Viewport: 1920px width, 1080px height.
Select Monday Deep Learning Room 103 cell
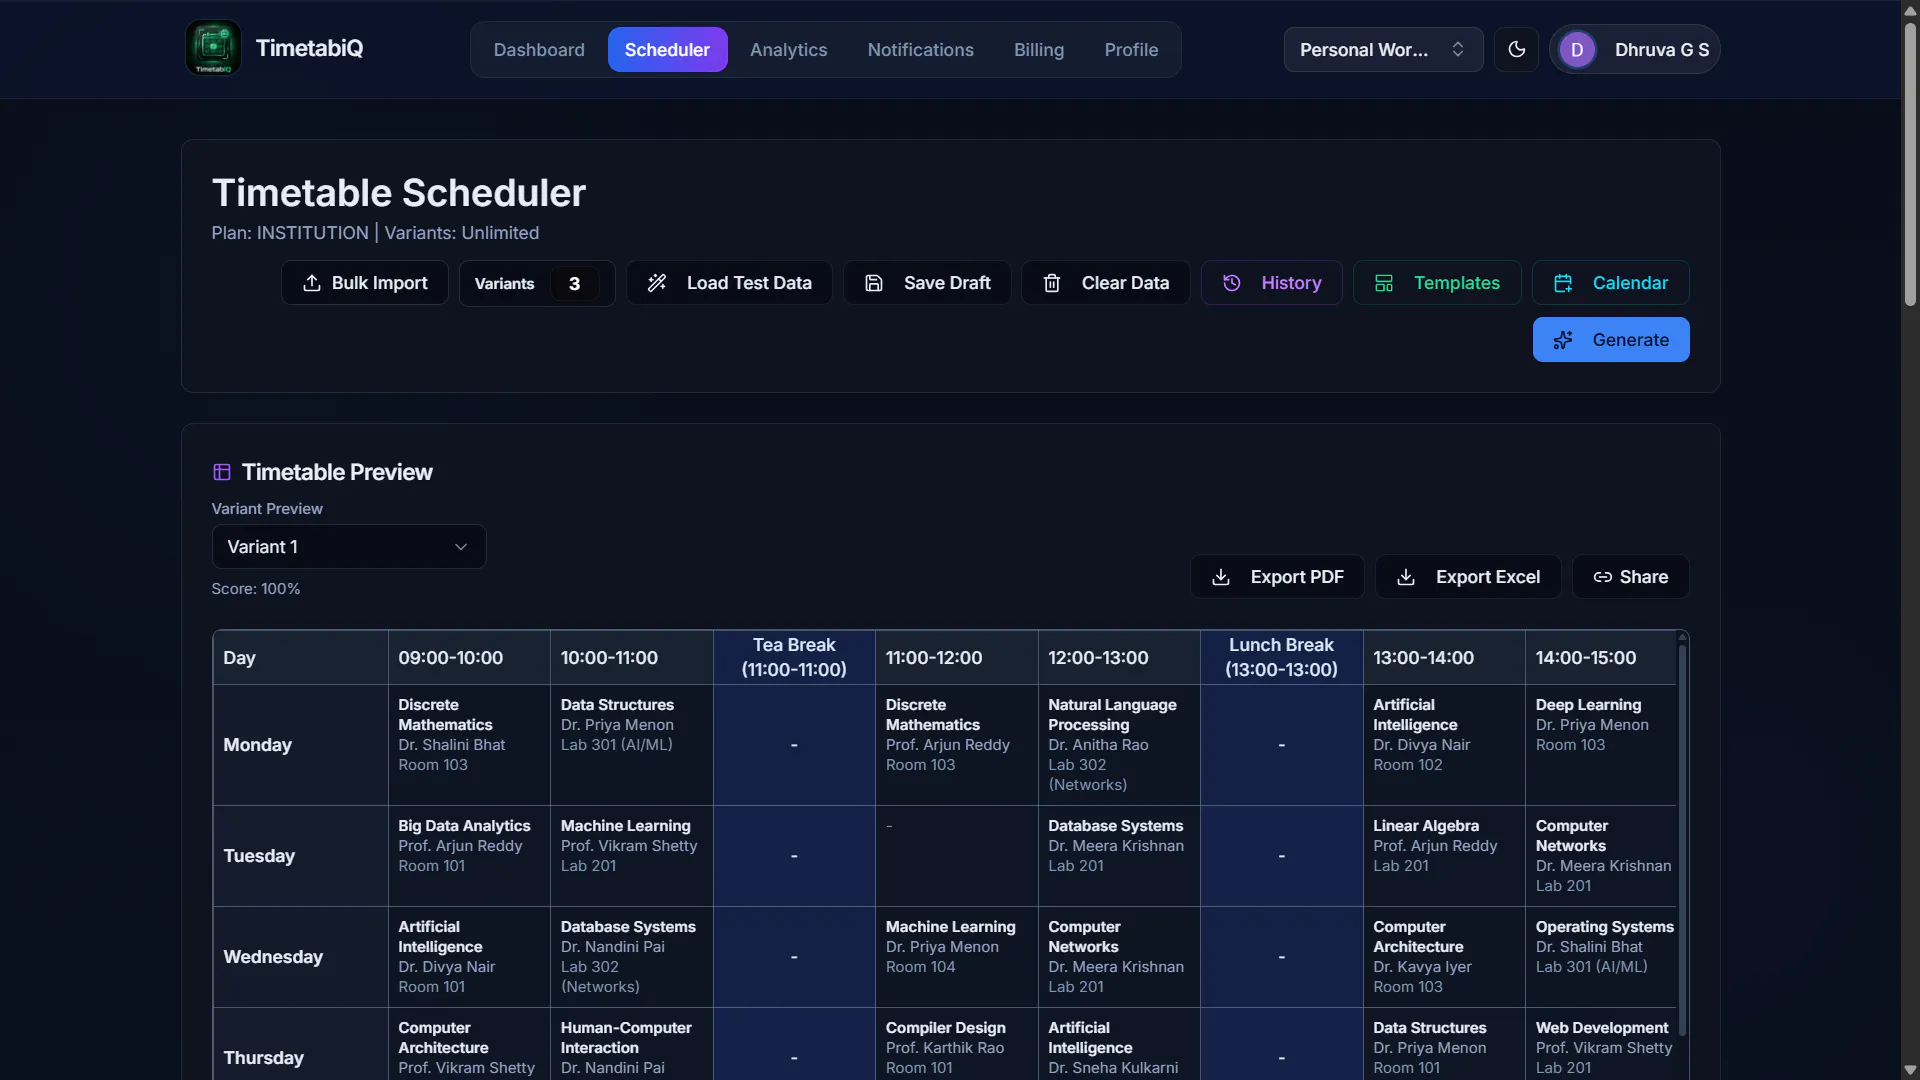click(1603, 745)
